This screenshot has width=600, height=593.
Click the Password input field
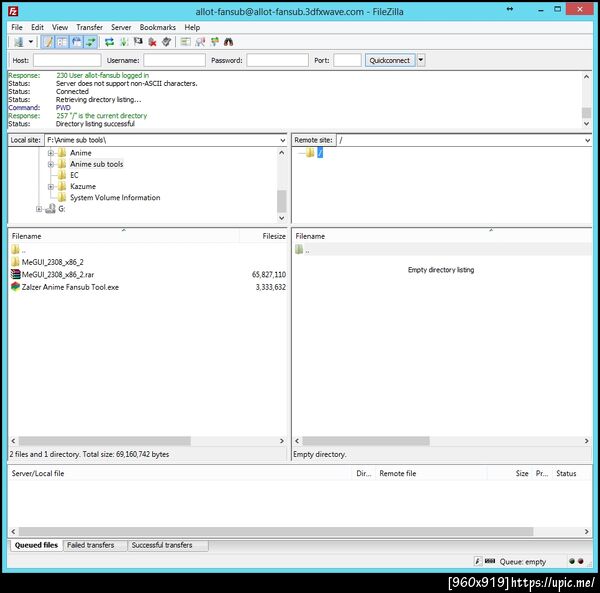(x=277, y=60)
